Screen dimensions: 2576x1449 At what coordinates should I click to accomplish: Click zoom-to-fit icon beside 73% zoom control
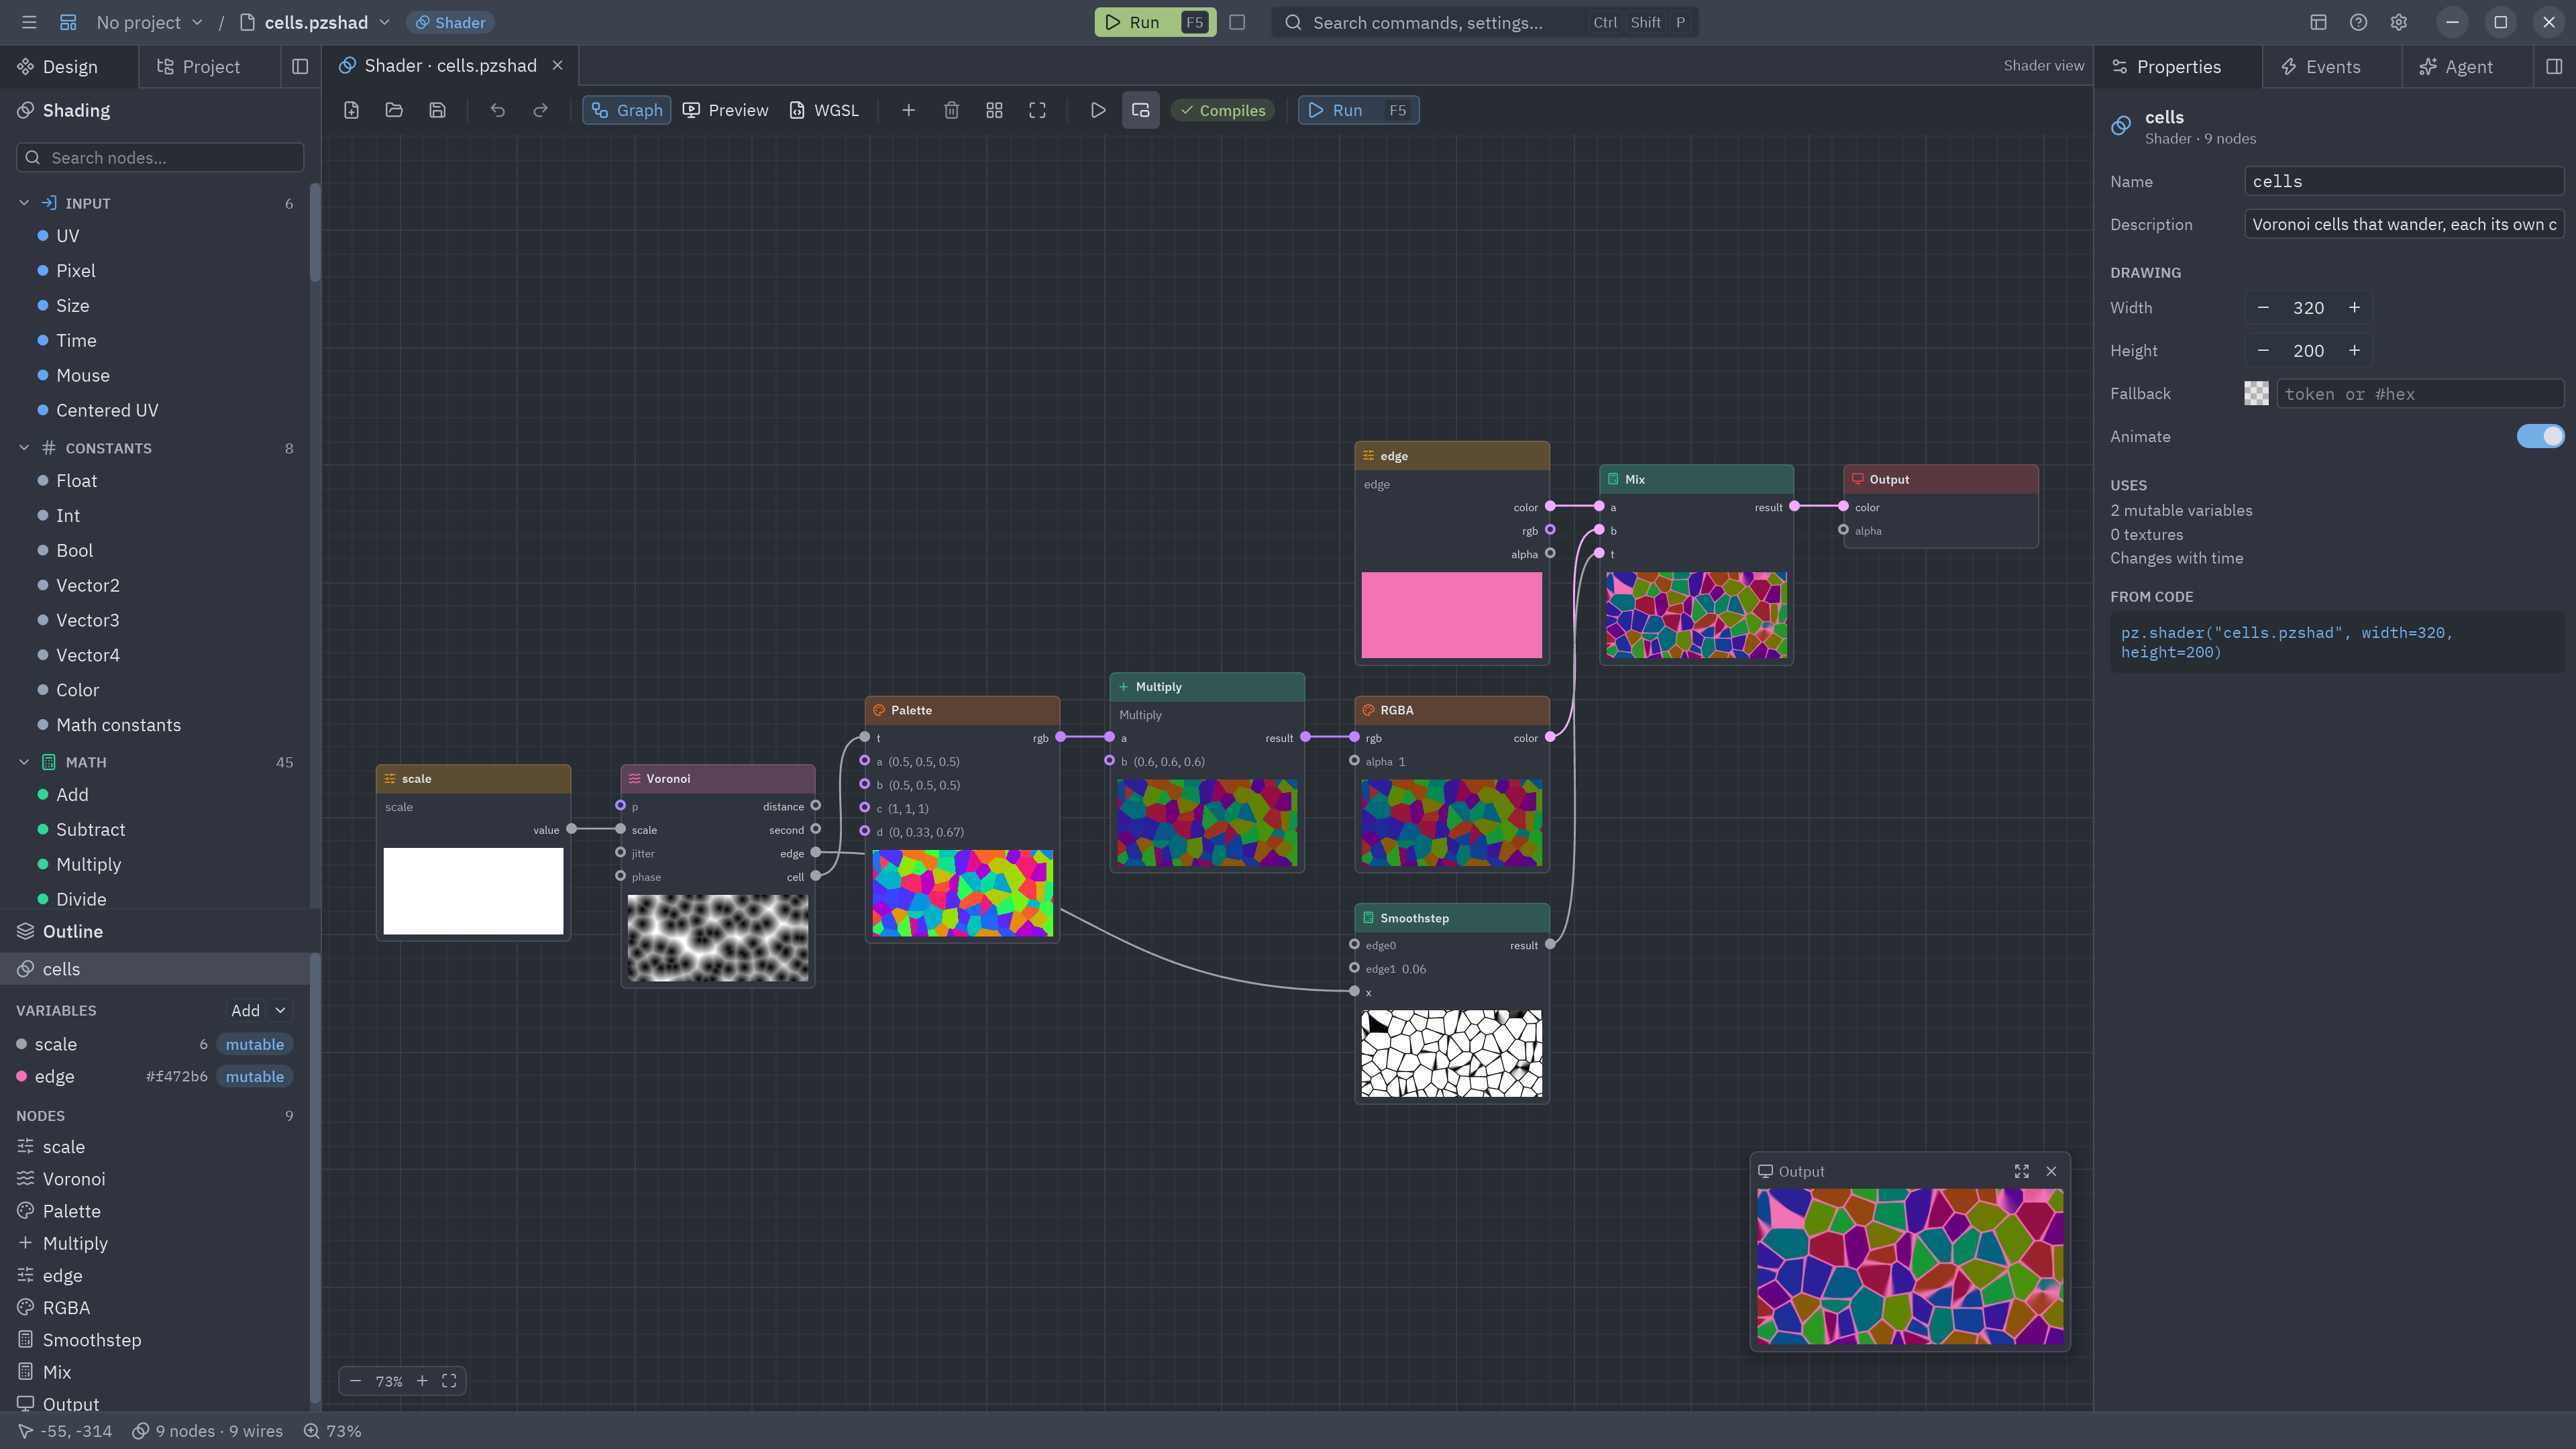click(449, 1380)
